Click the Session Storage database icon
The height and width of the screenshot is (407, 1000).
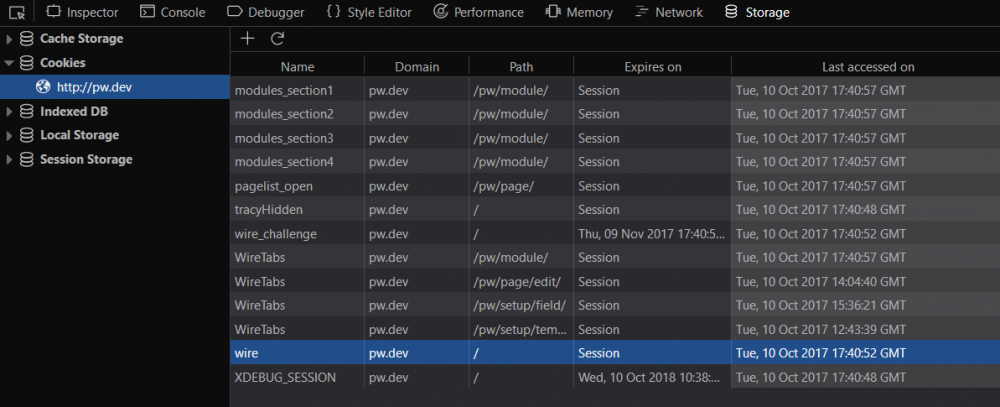[x=27, y=159]
